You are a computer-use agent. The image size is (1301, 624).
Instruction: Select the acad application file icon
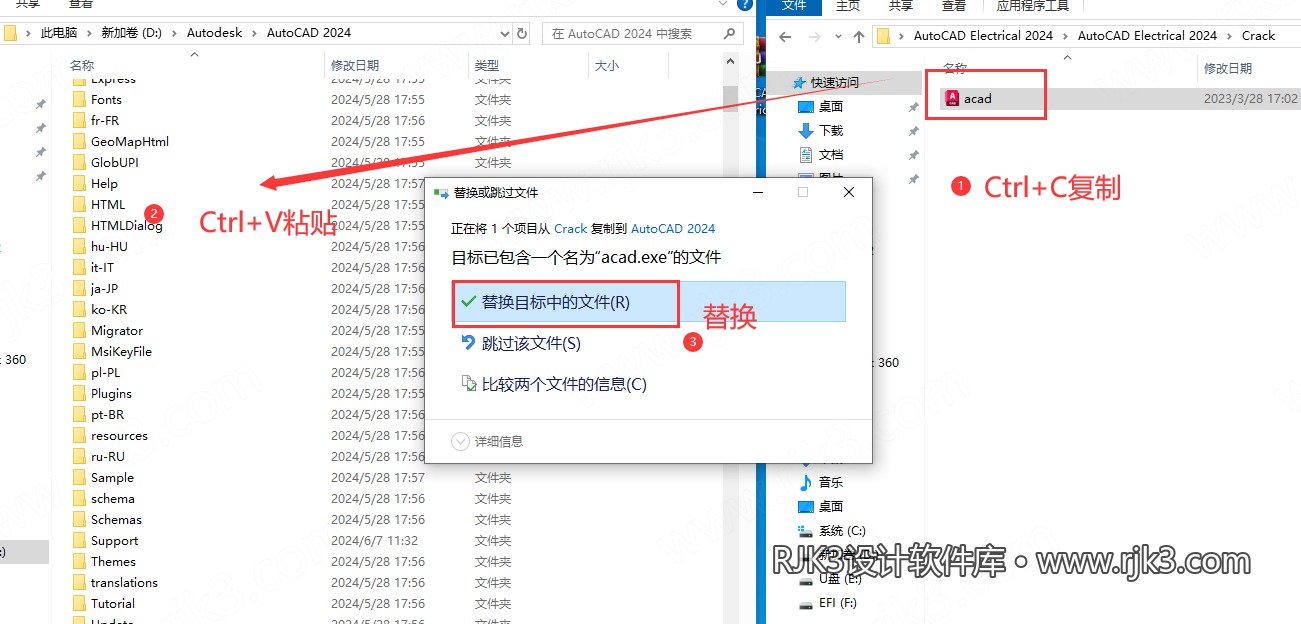click(x=952, y=98)
